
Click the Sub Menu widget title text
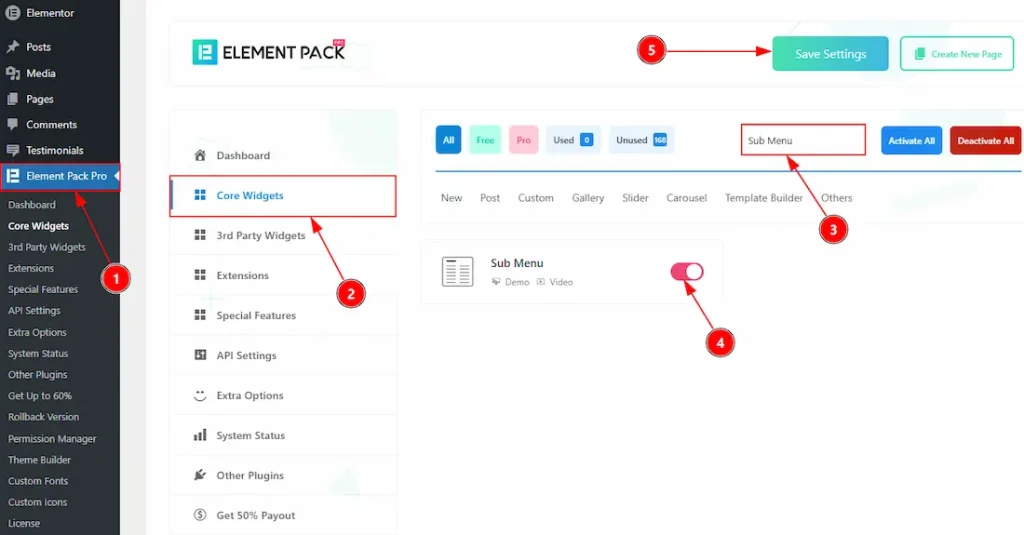tap(517, 263)
